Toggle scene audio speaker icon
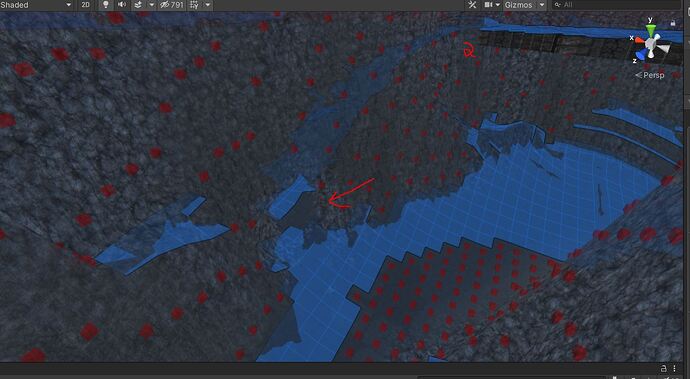The width and height of the screenshot is (690, 379). pyautogui.click(x=121, y=5)
